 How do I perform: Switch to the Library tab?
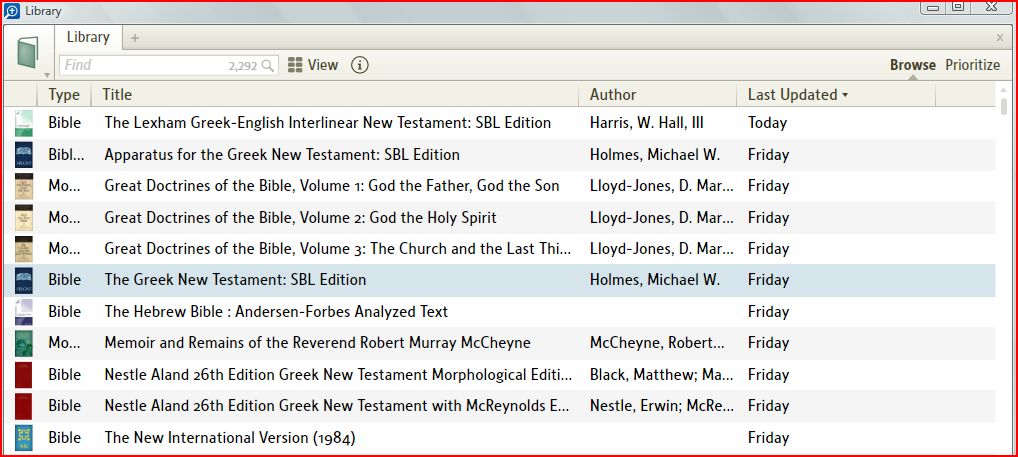click(x=88, y=37)
